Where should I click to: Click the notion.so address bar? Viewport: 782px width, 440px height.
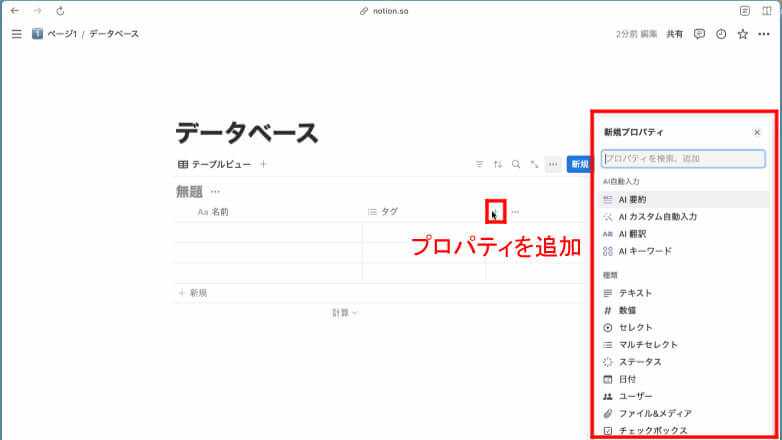coord(385,11)
